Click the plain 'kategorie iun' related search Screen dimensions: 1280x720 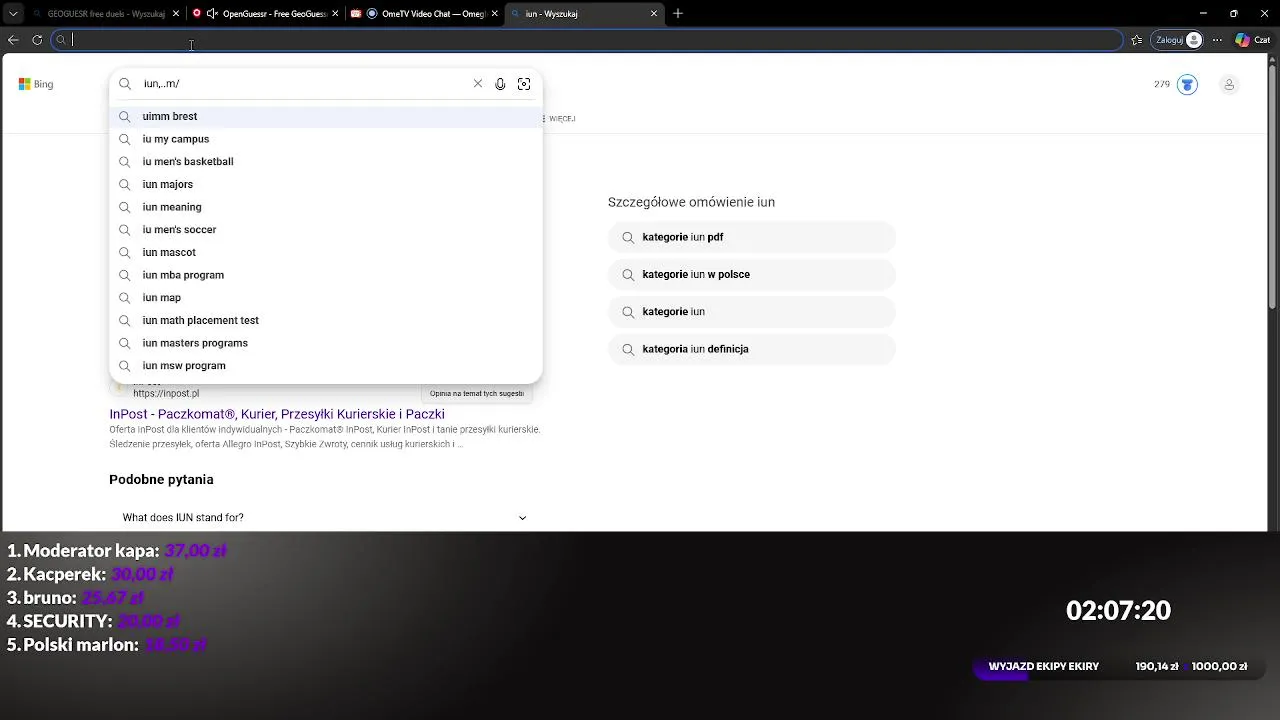point(752,311)
